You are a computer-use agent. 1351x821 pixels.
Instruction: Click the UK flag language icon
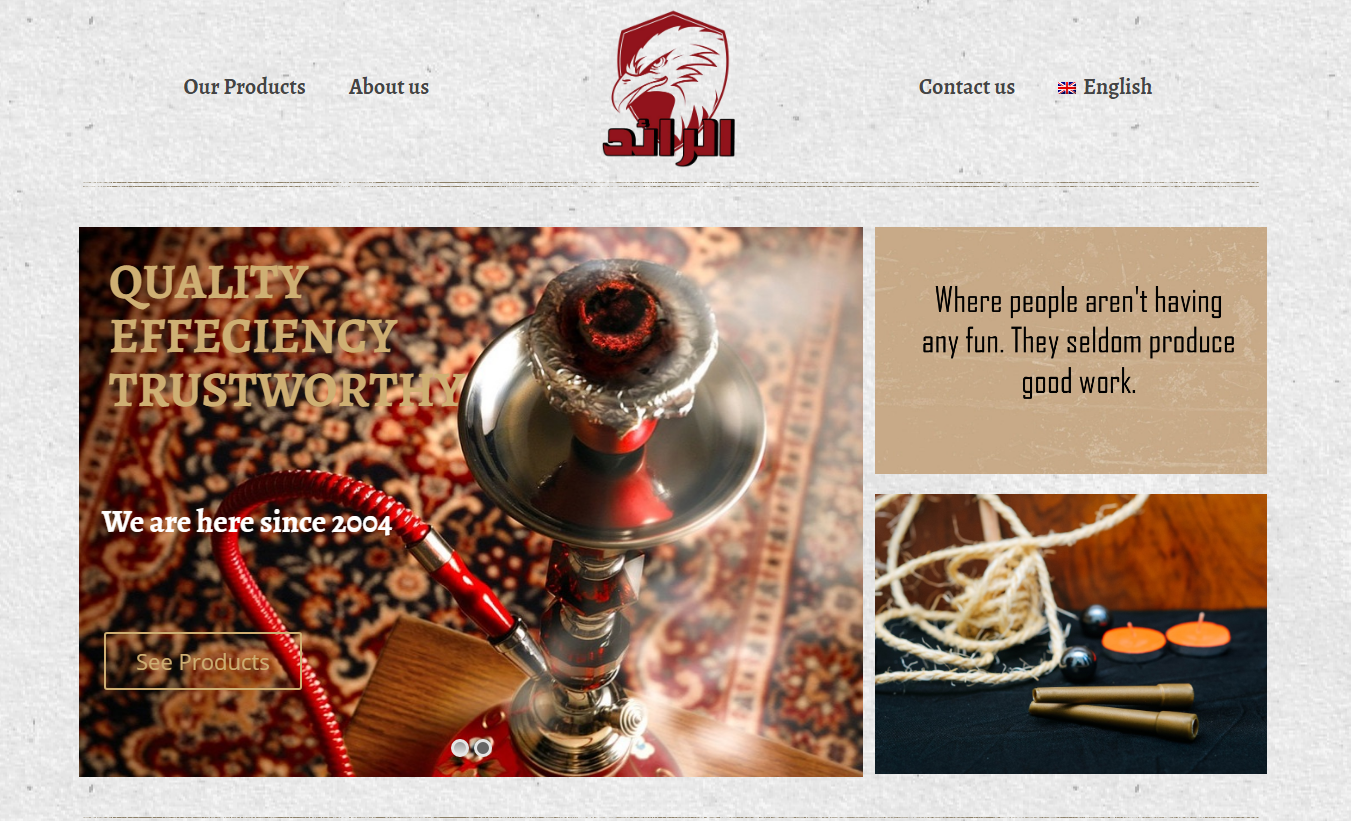pos(1067,88)
